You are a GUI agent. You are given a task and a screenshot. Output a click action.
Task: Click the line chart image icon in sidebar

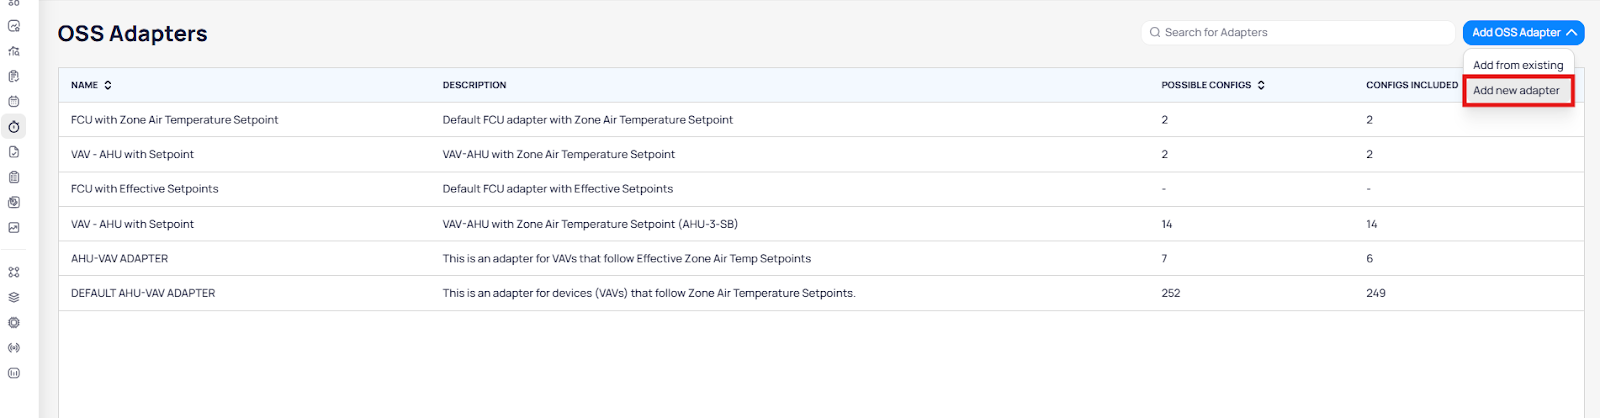tap(14, 228)
